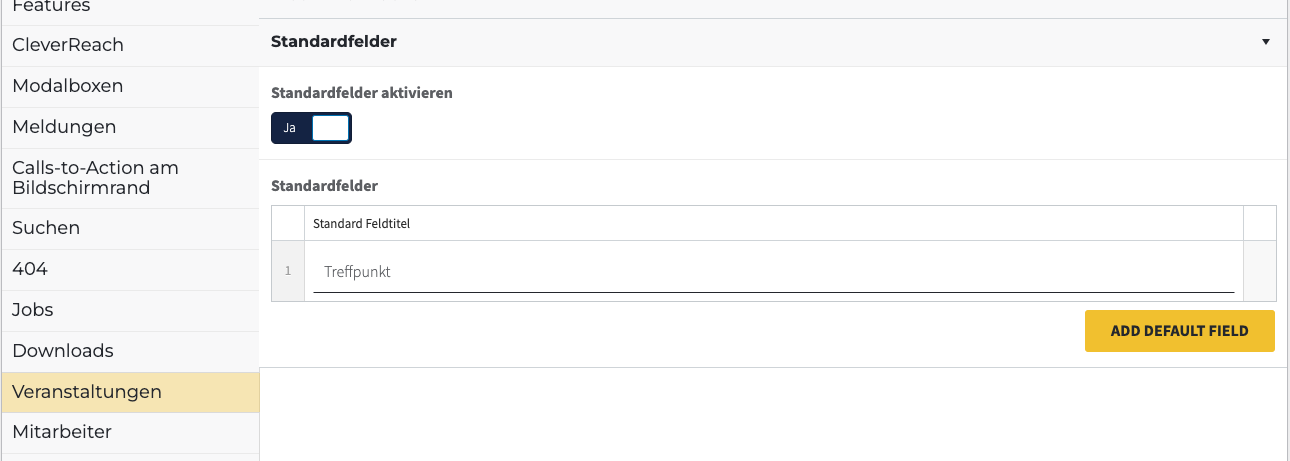
Task: Click row number 1 handle
Action: click(x=288, y=271)
